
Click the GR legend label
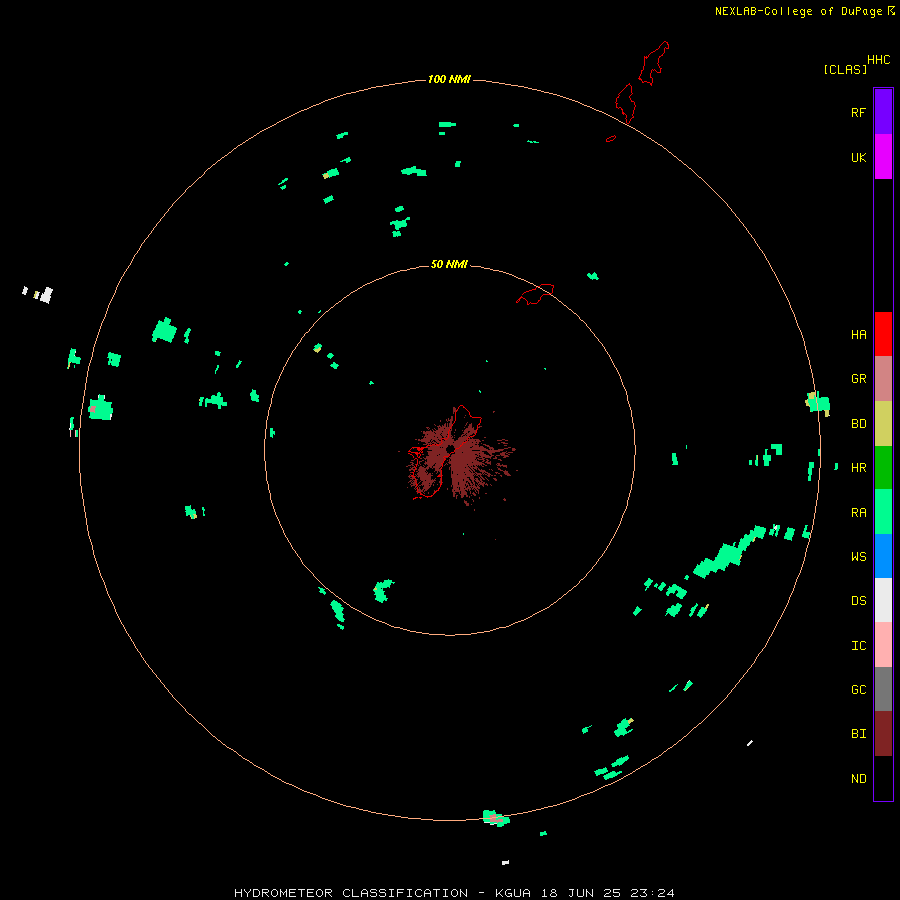(x=858, y=379)
